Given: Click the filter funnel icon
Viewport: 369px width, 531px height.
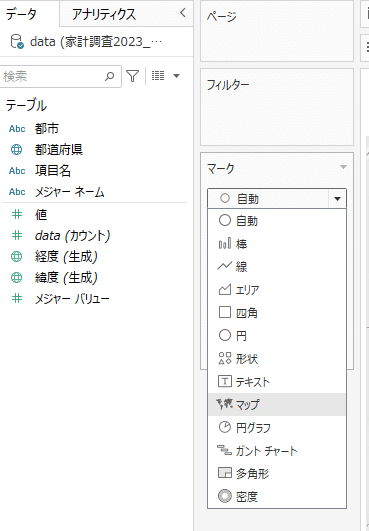Looking at the screenshot, I should pos(132,76).
